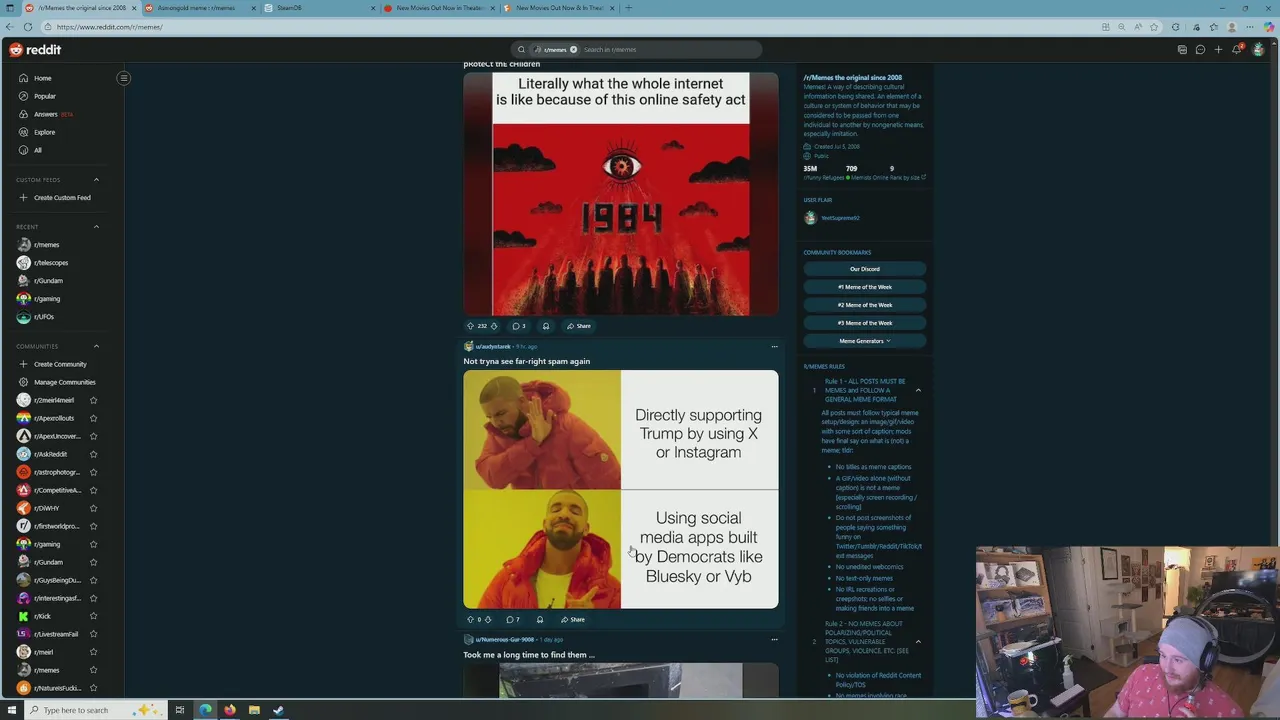The width and height of the screenshot is (1280, 720).
Task: Collapse Rule 1 details
Action: 918,390
